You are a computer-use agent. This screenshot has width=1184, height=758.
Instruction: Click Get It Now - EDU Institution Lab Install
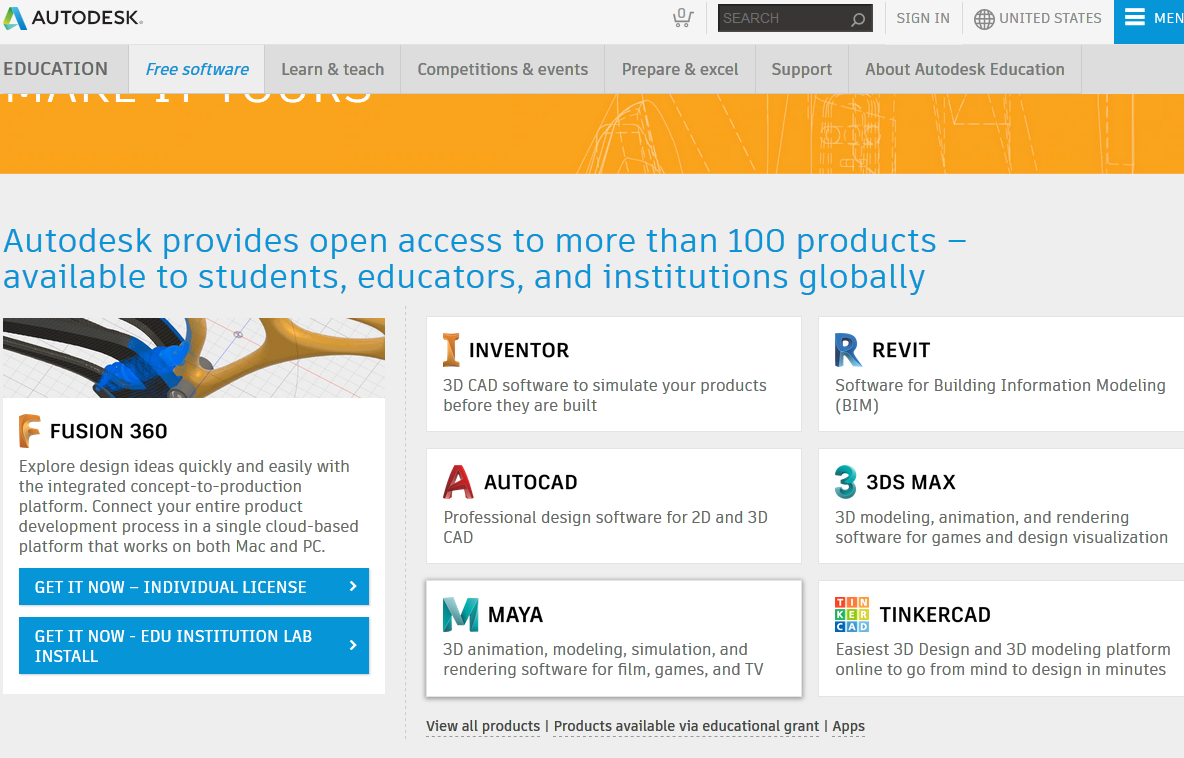click(194, 646)
